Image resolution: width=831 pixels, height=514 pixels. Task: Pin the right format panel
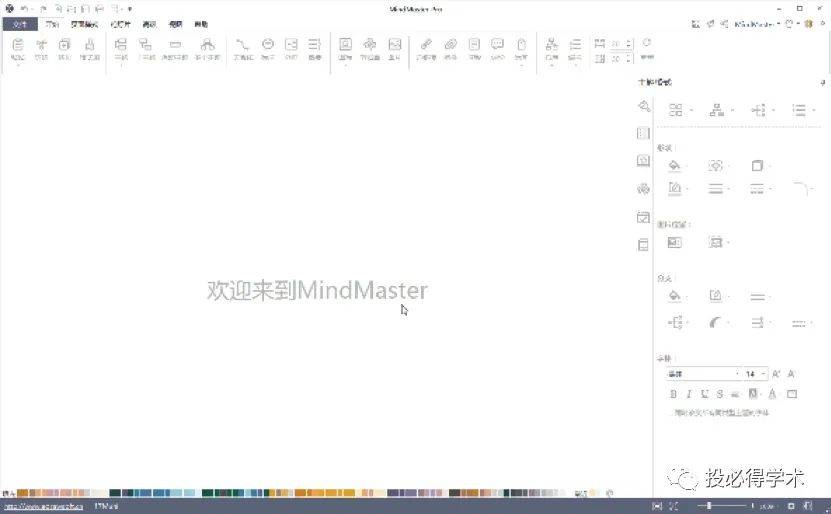823,83
